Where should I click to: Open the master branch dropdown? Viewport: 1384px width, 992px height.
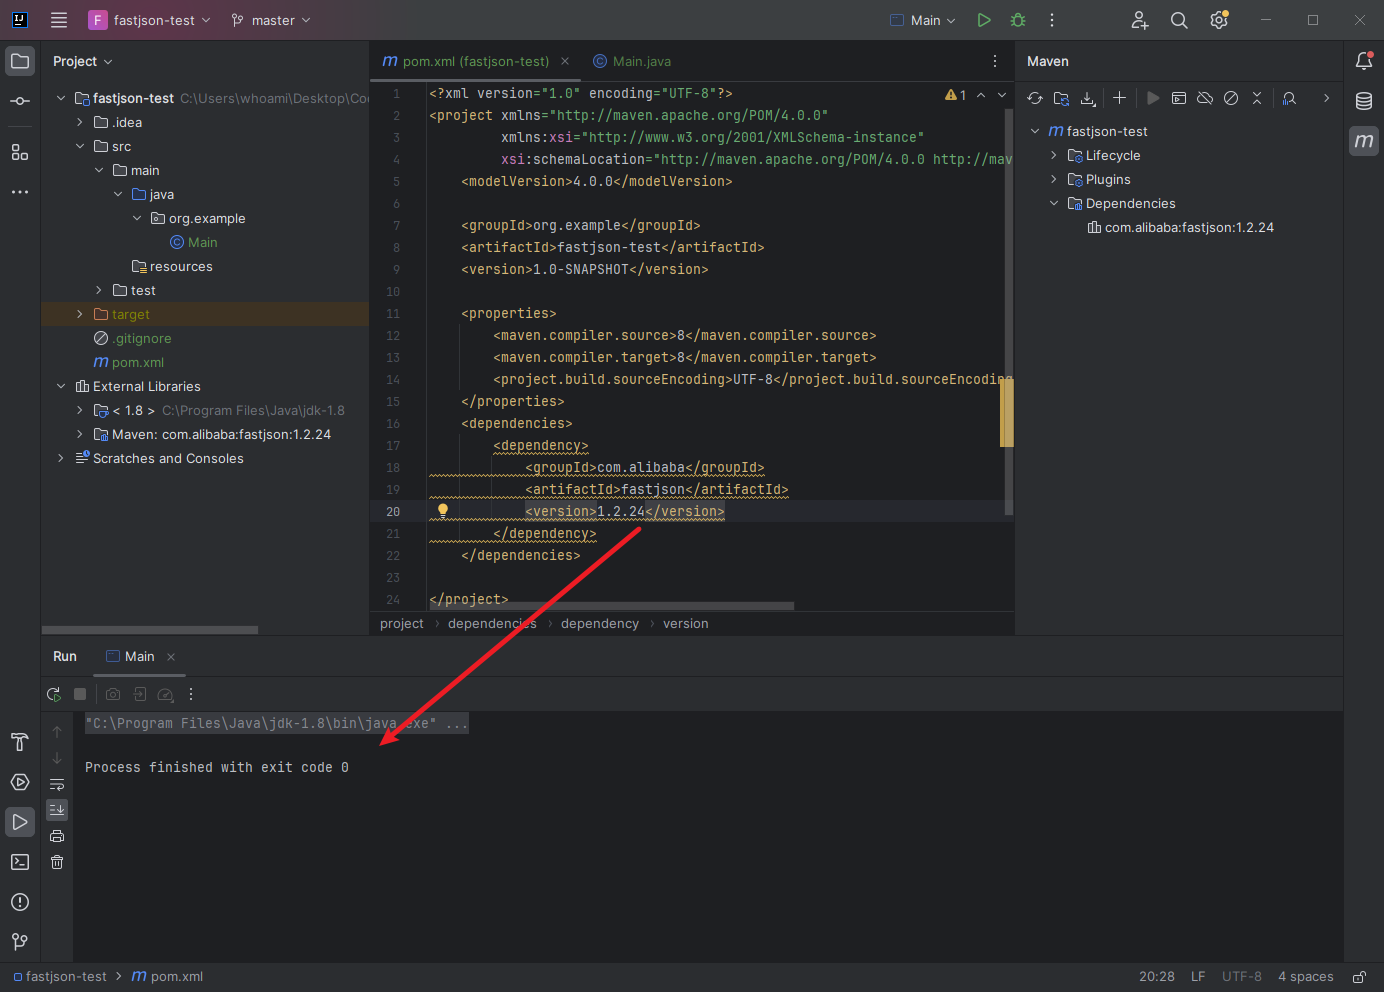click(271, 20)
